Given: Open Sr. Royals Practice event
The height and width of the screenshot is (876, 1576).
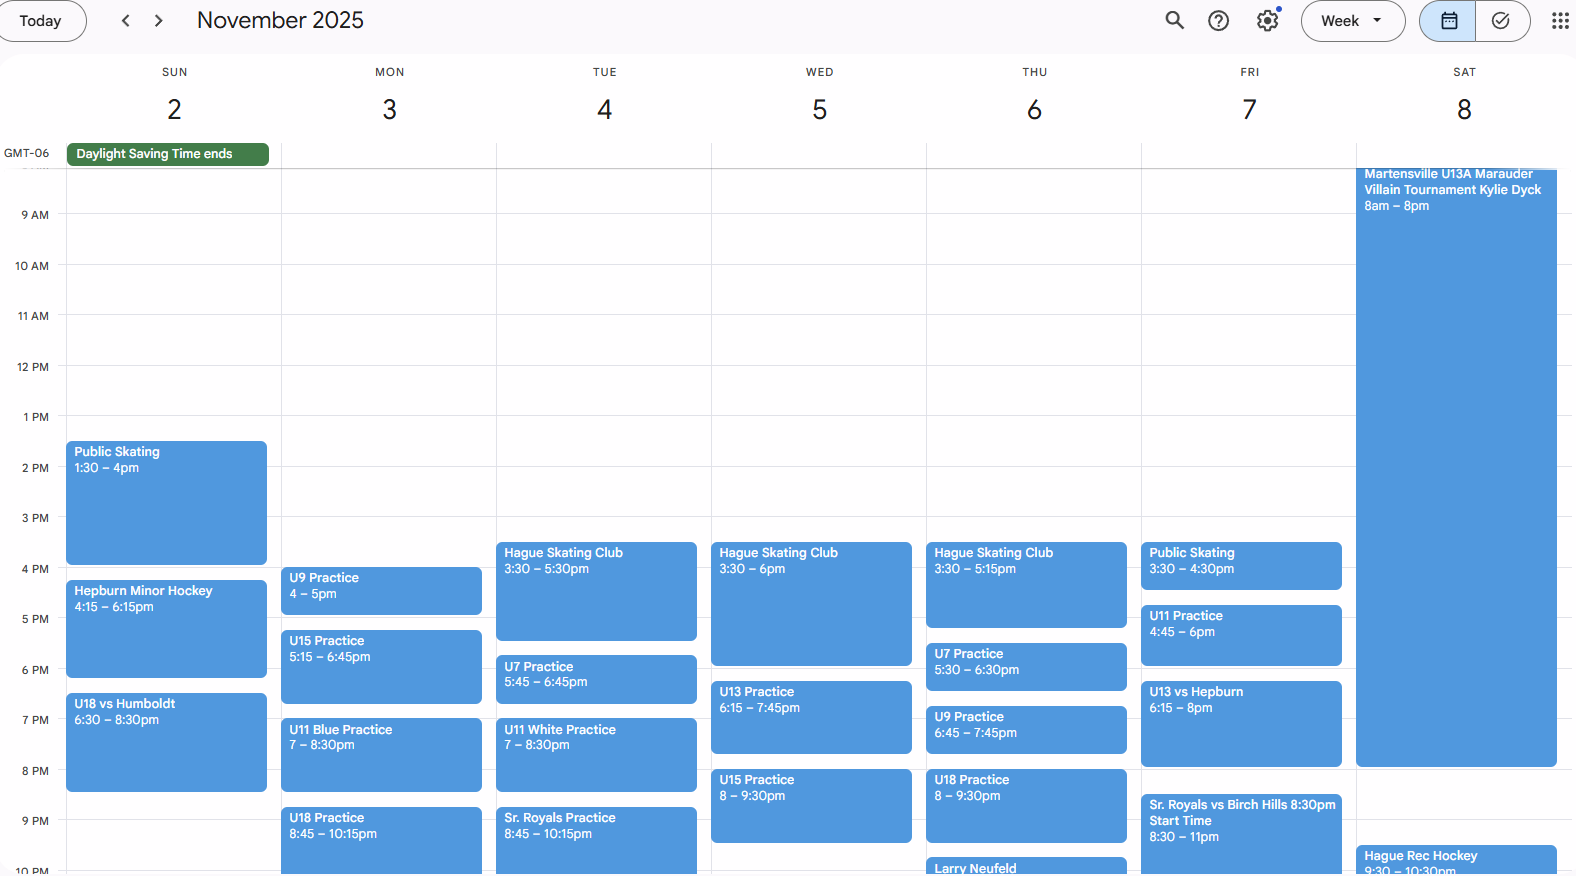Looking at the screenshot, I should [x=596, y=838].
